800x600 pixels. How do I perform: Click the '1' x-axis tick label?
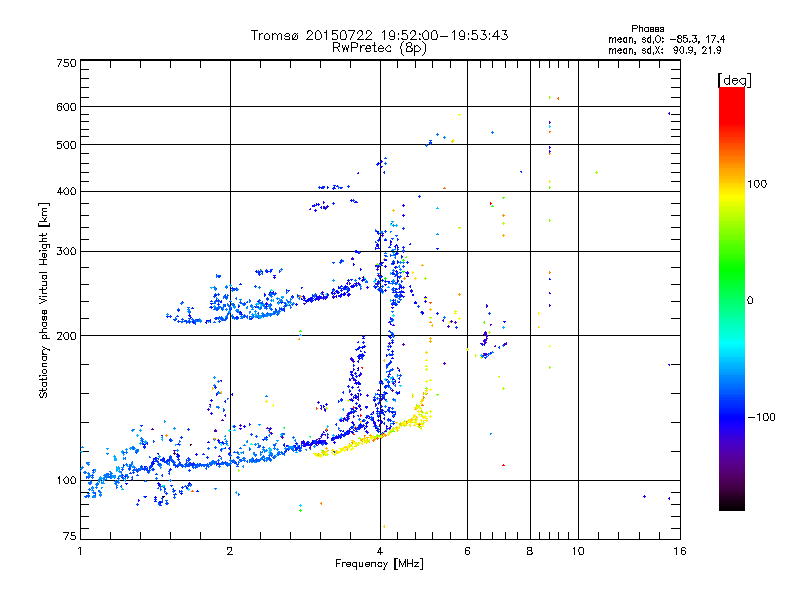(x=80, y=551)
